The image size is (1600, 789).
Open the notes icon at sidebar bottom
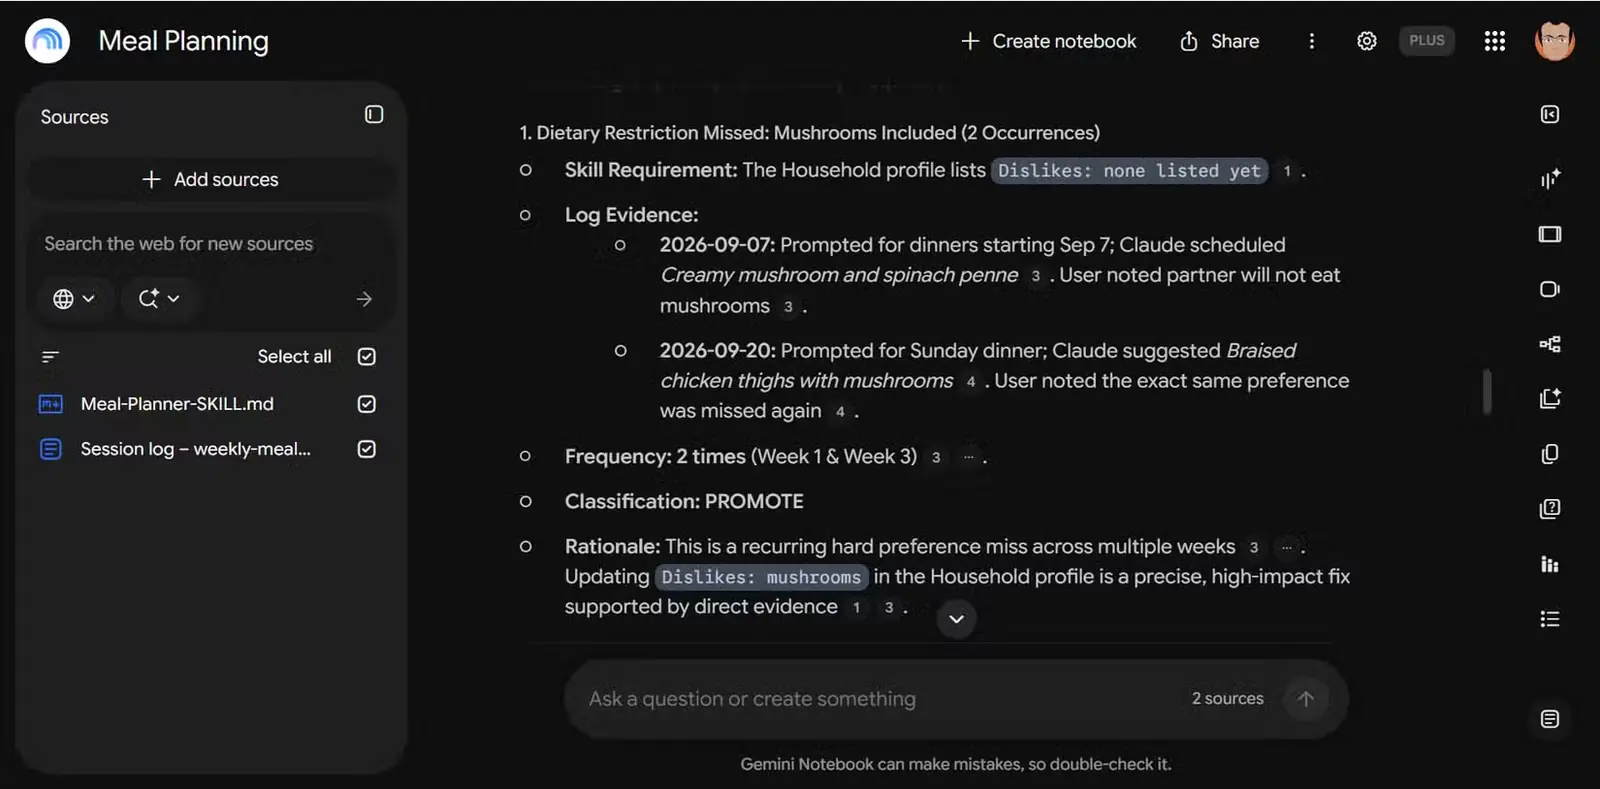(x=1550, y=719)
